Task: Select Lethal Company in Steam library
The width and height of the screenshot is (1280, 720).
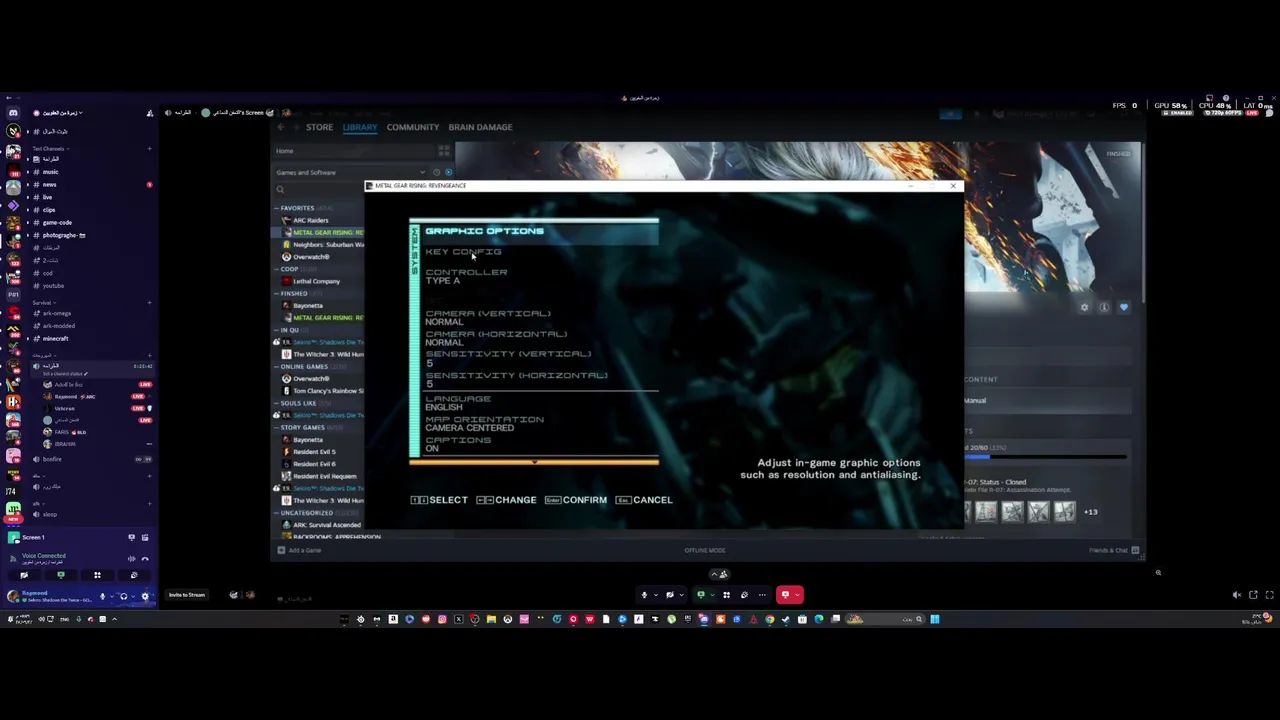Action: coord(317,281)
